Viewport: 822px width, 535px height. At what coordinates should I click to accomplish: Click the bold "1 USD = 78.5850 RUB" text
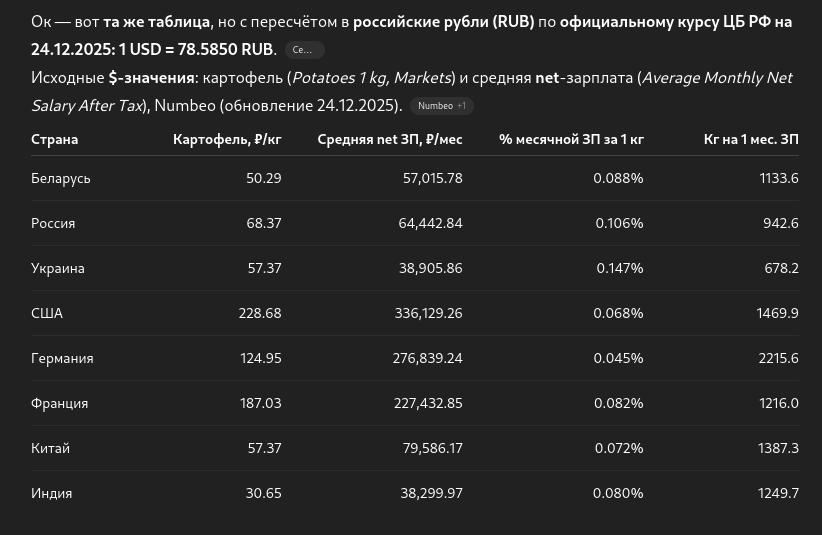pos(196,49)
